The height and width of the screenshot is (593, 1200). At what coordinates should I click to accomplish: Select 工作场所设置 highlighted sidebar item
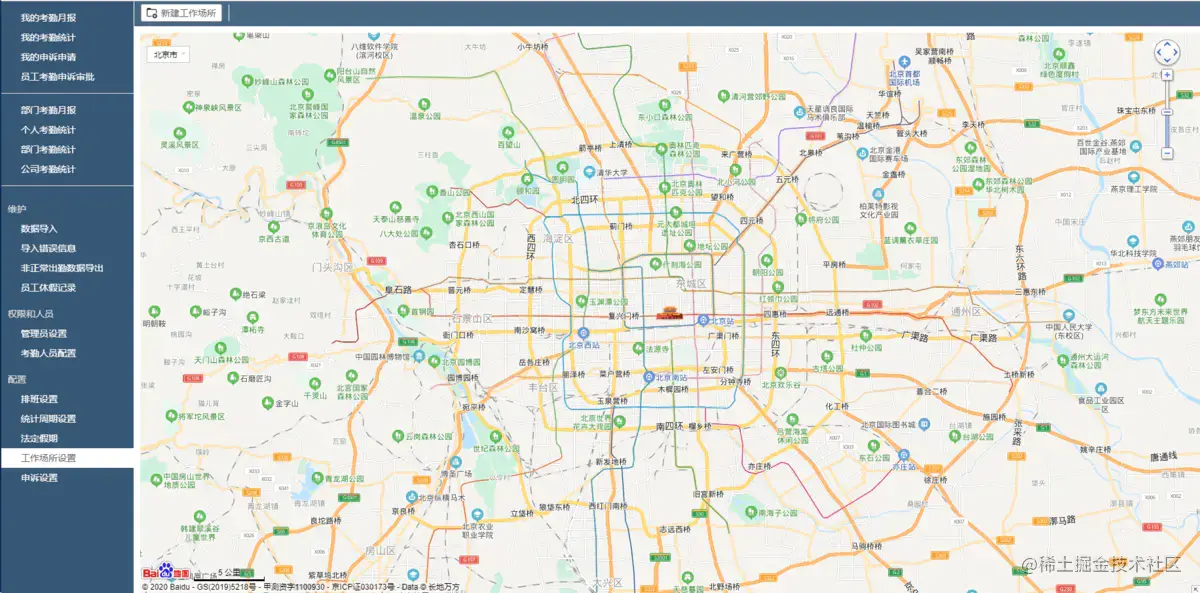67,458
